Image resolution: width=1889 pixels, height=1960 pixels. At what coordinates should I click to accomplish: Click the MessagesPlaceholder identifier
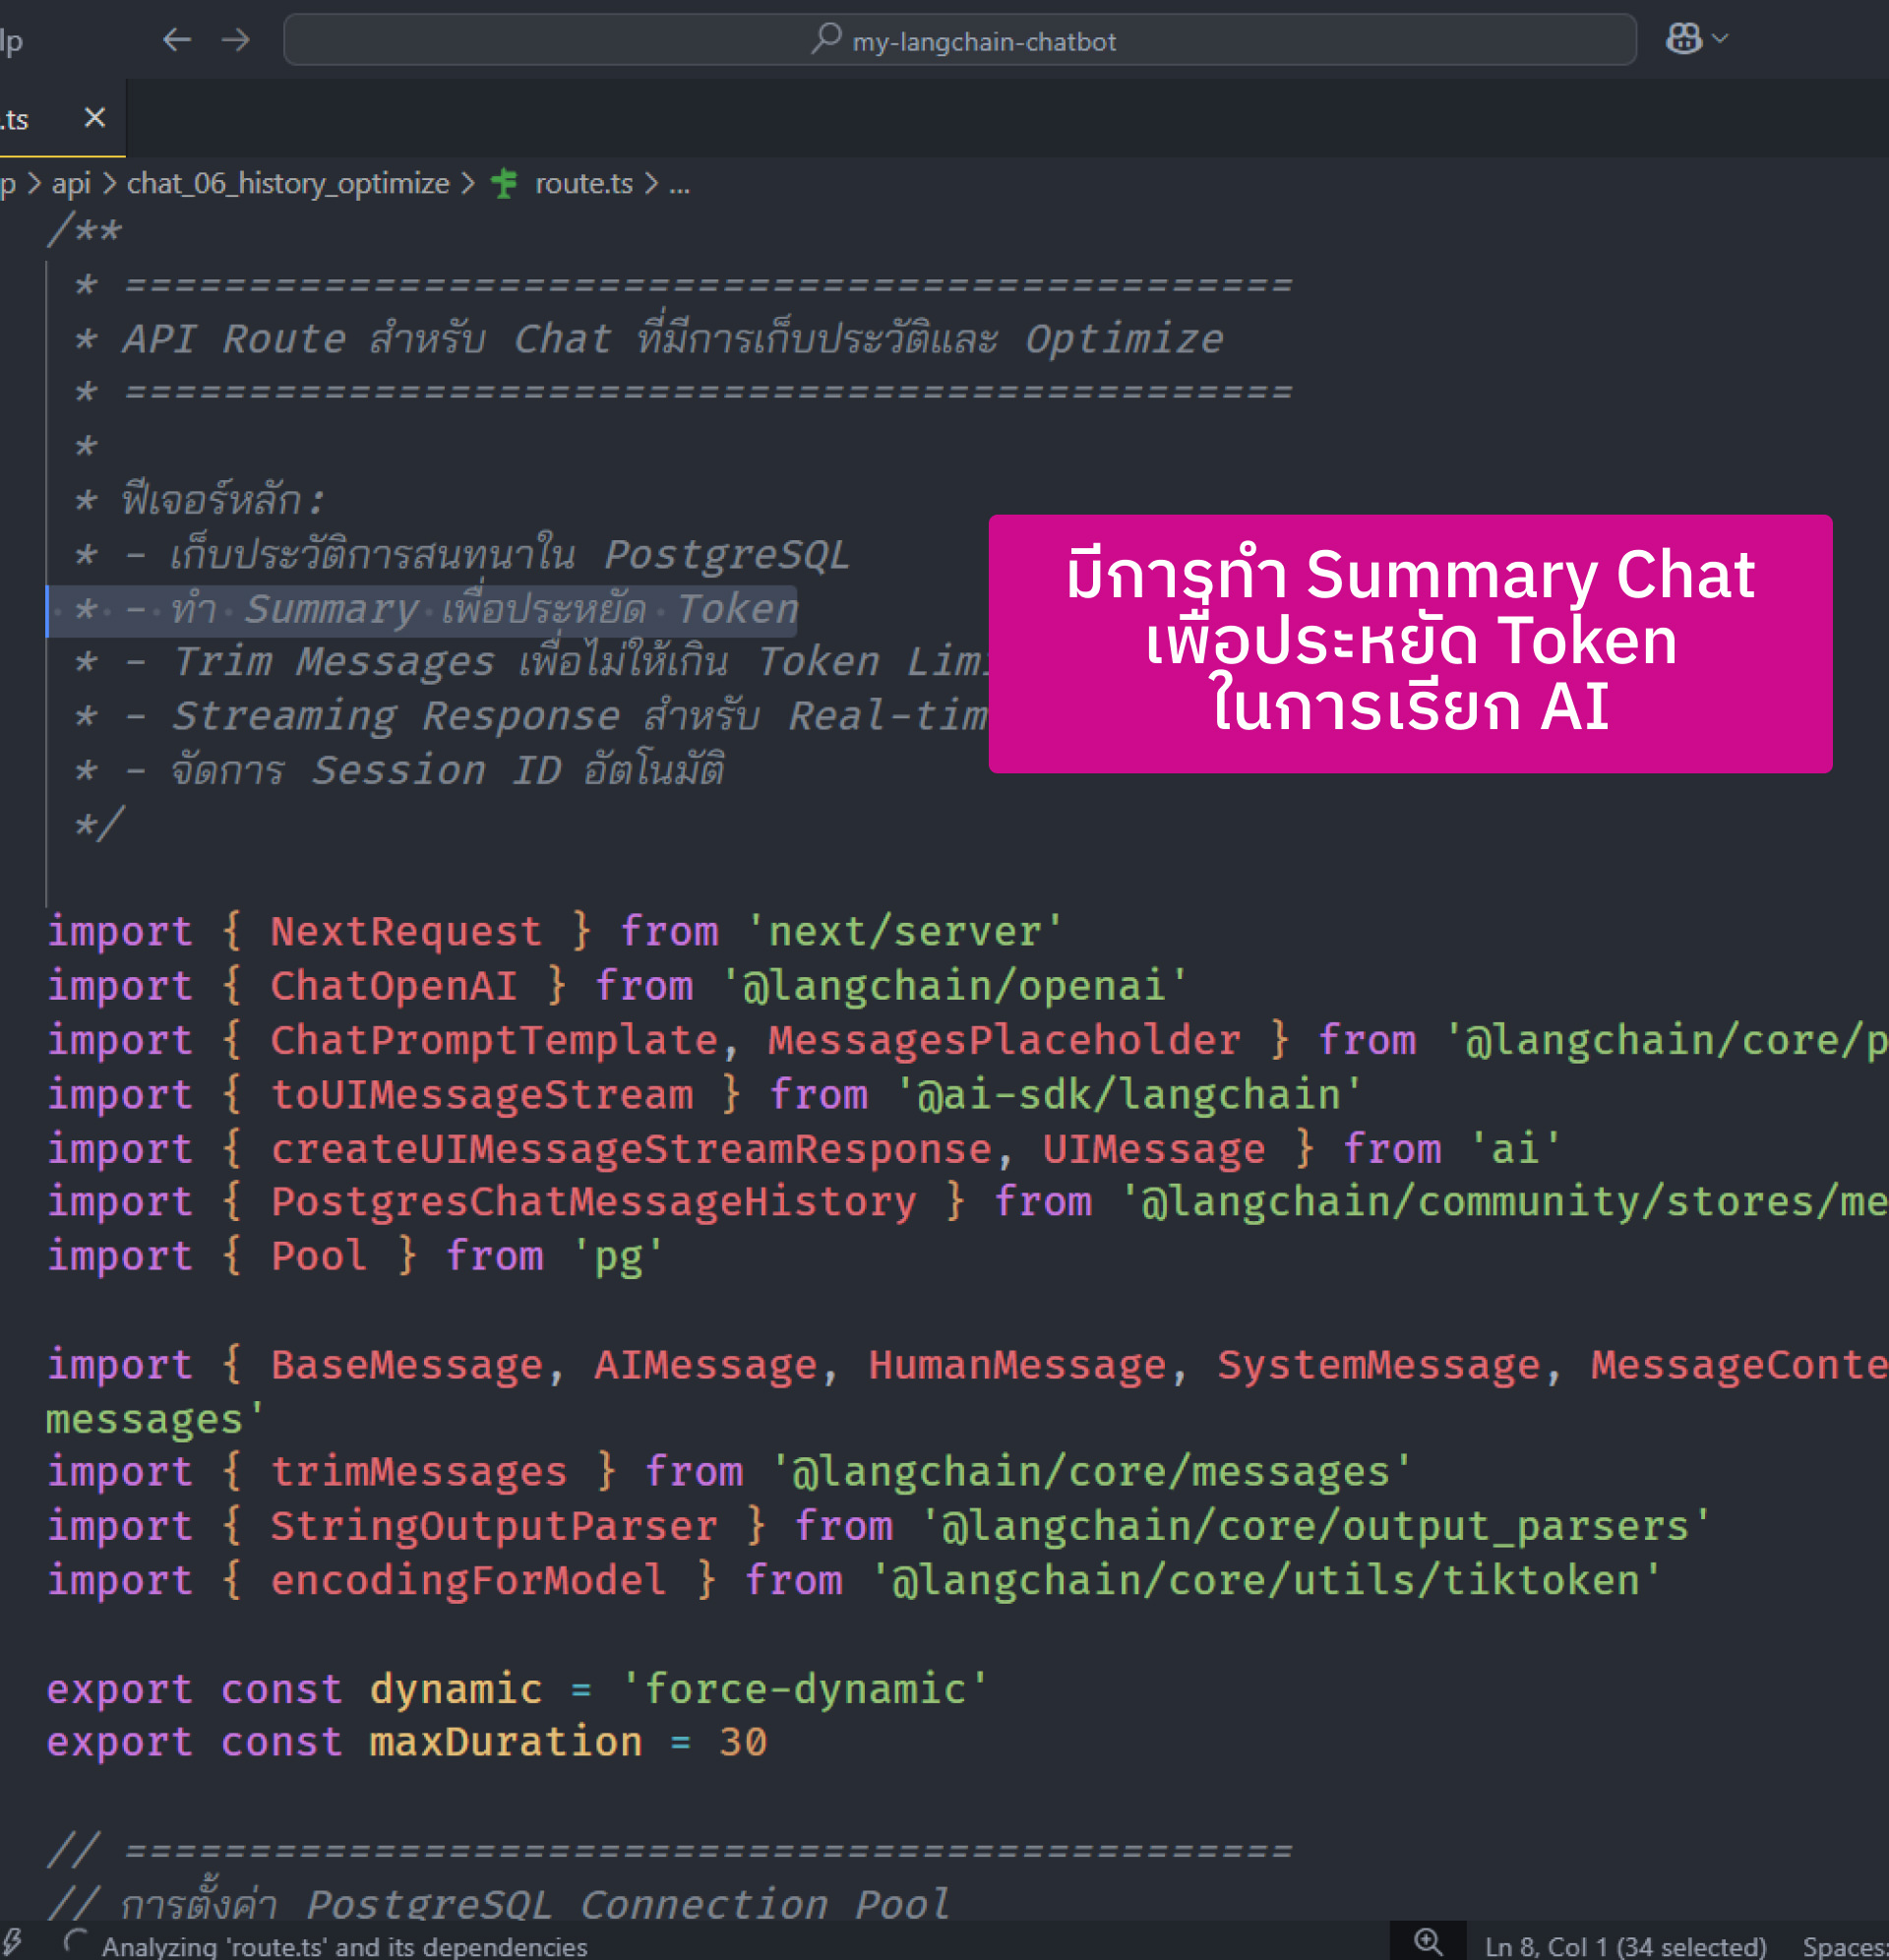tap(1004, 1040)
